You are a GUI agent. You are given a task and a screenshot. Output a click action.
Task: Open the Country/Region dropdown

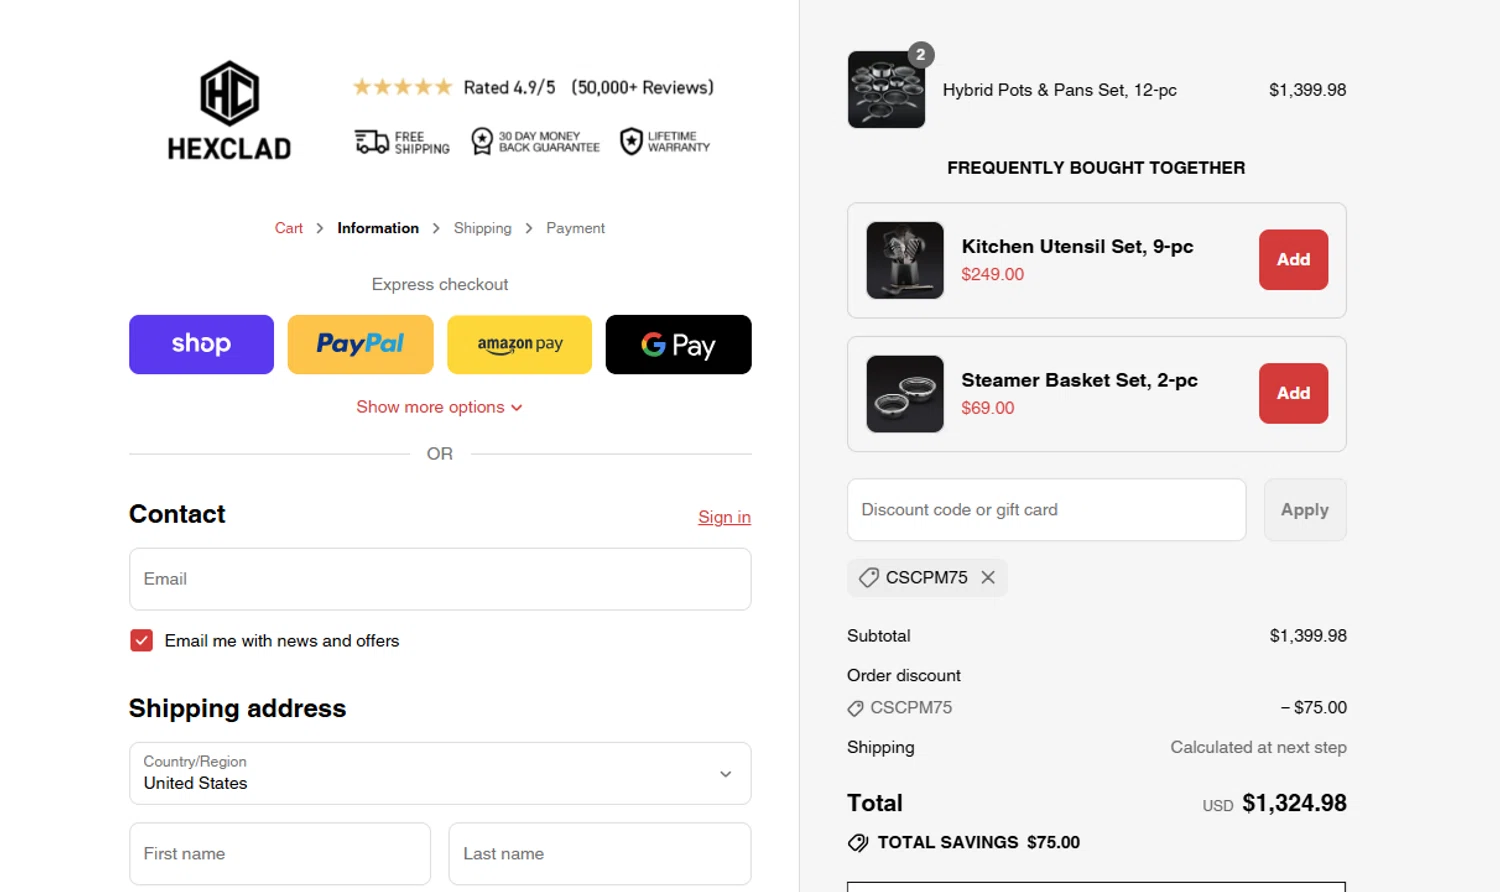coord(440,773)
